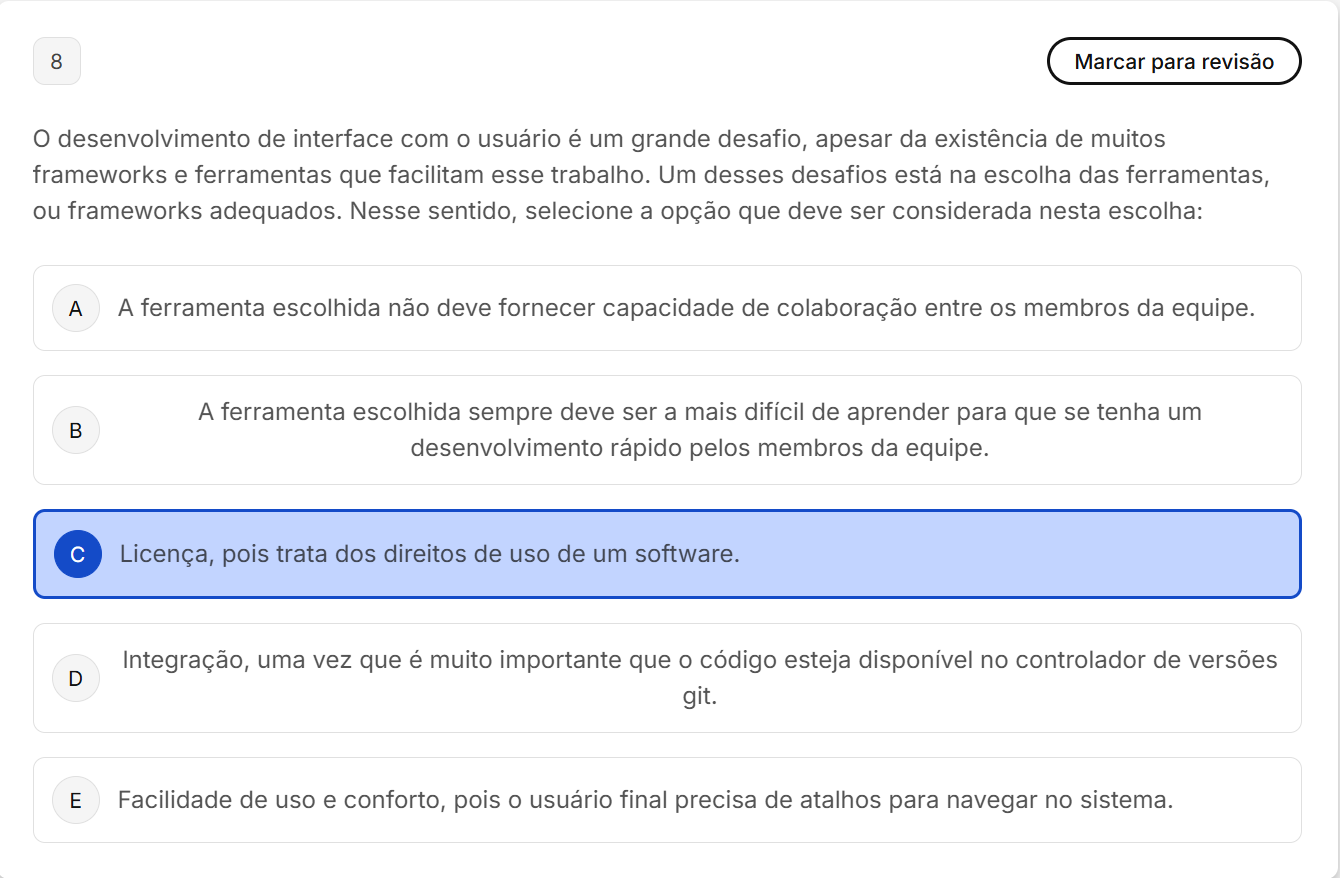Click the question number 8 badge
1340x878 pixels.
[x=56, y=61]
